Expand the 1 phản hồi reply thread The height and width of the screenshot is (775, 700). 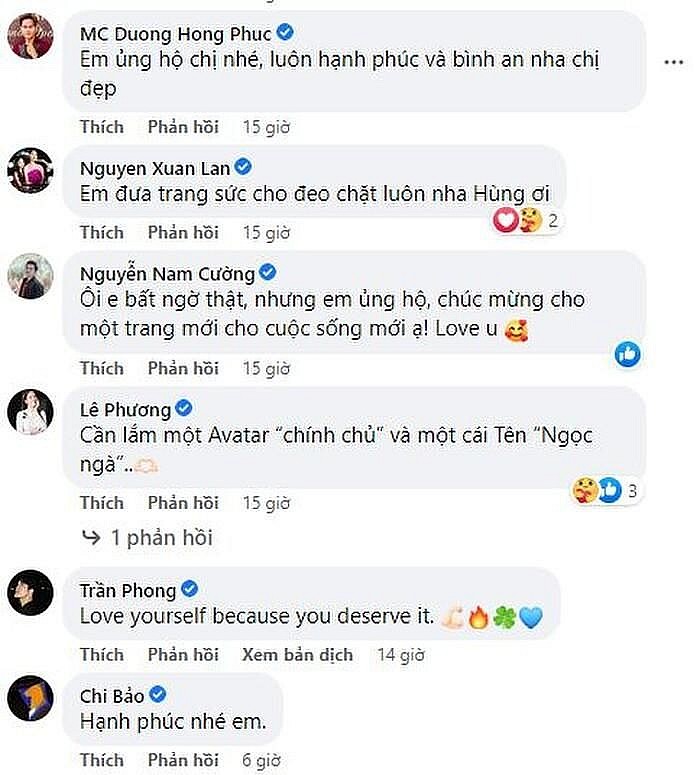coord(148,538)
